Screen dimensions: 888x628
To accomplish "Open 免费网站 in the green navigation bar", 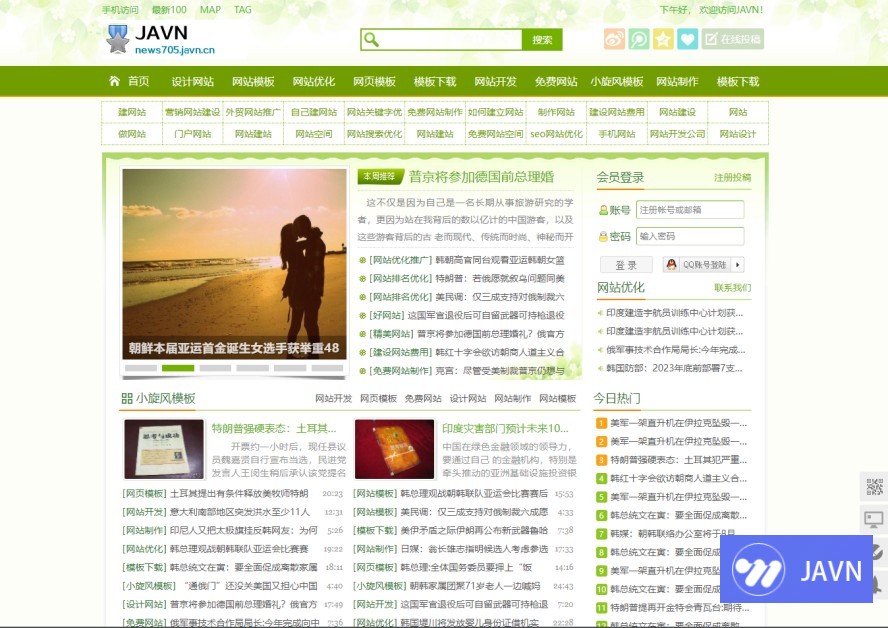I will tap(556, 82).
